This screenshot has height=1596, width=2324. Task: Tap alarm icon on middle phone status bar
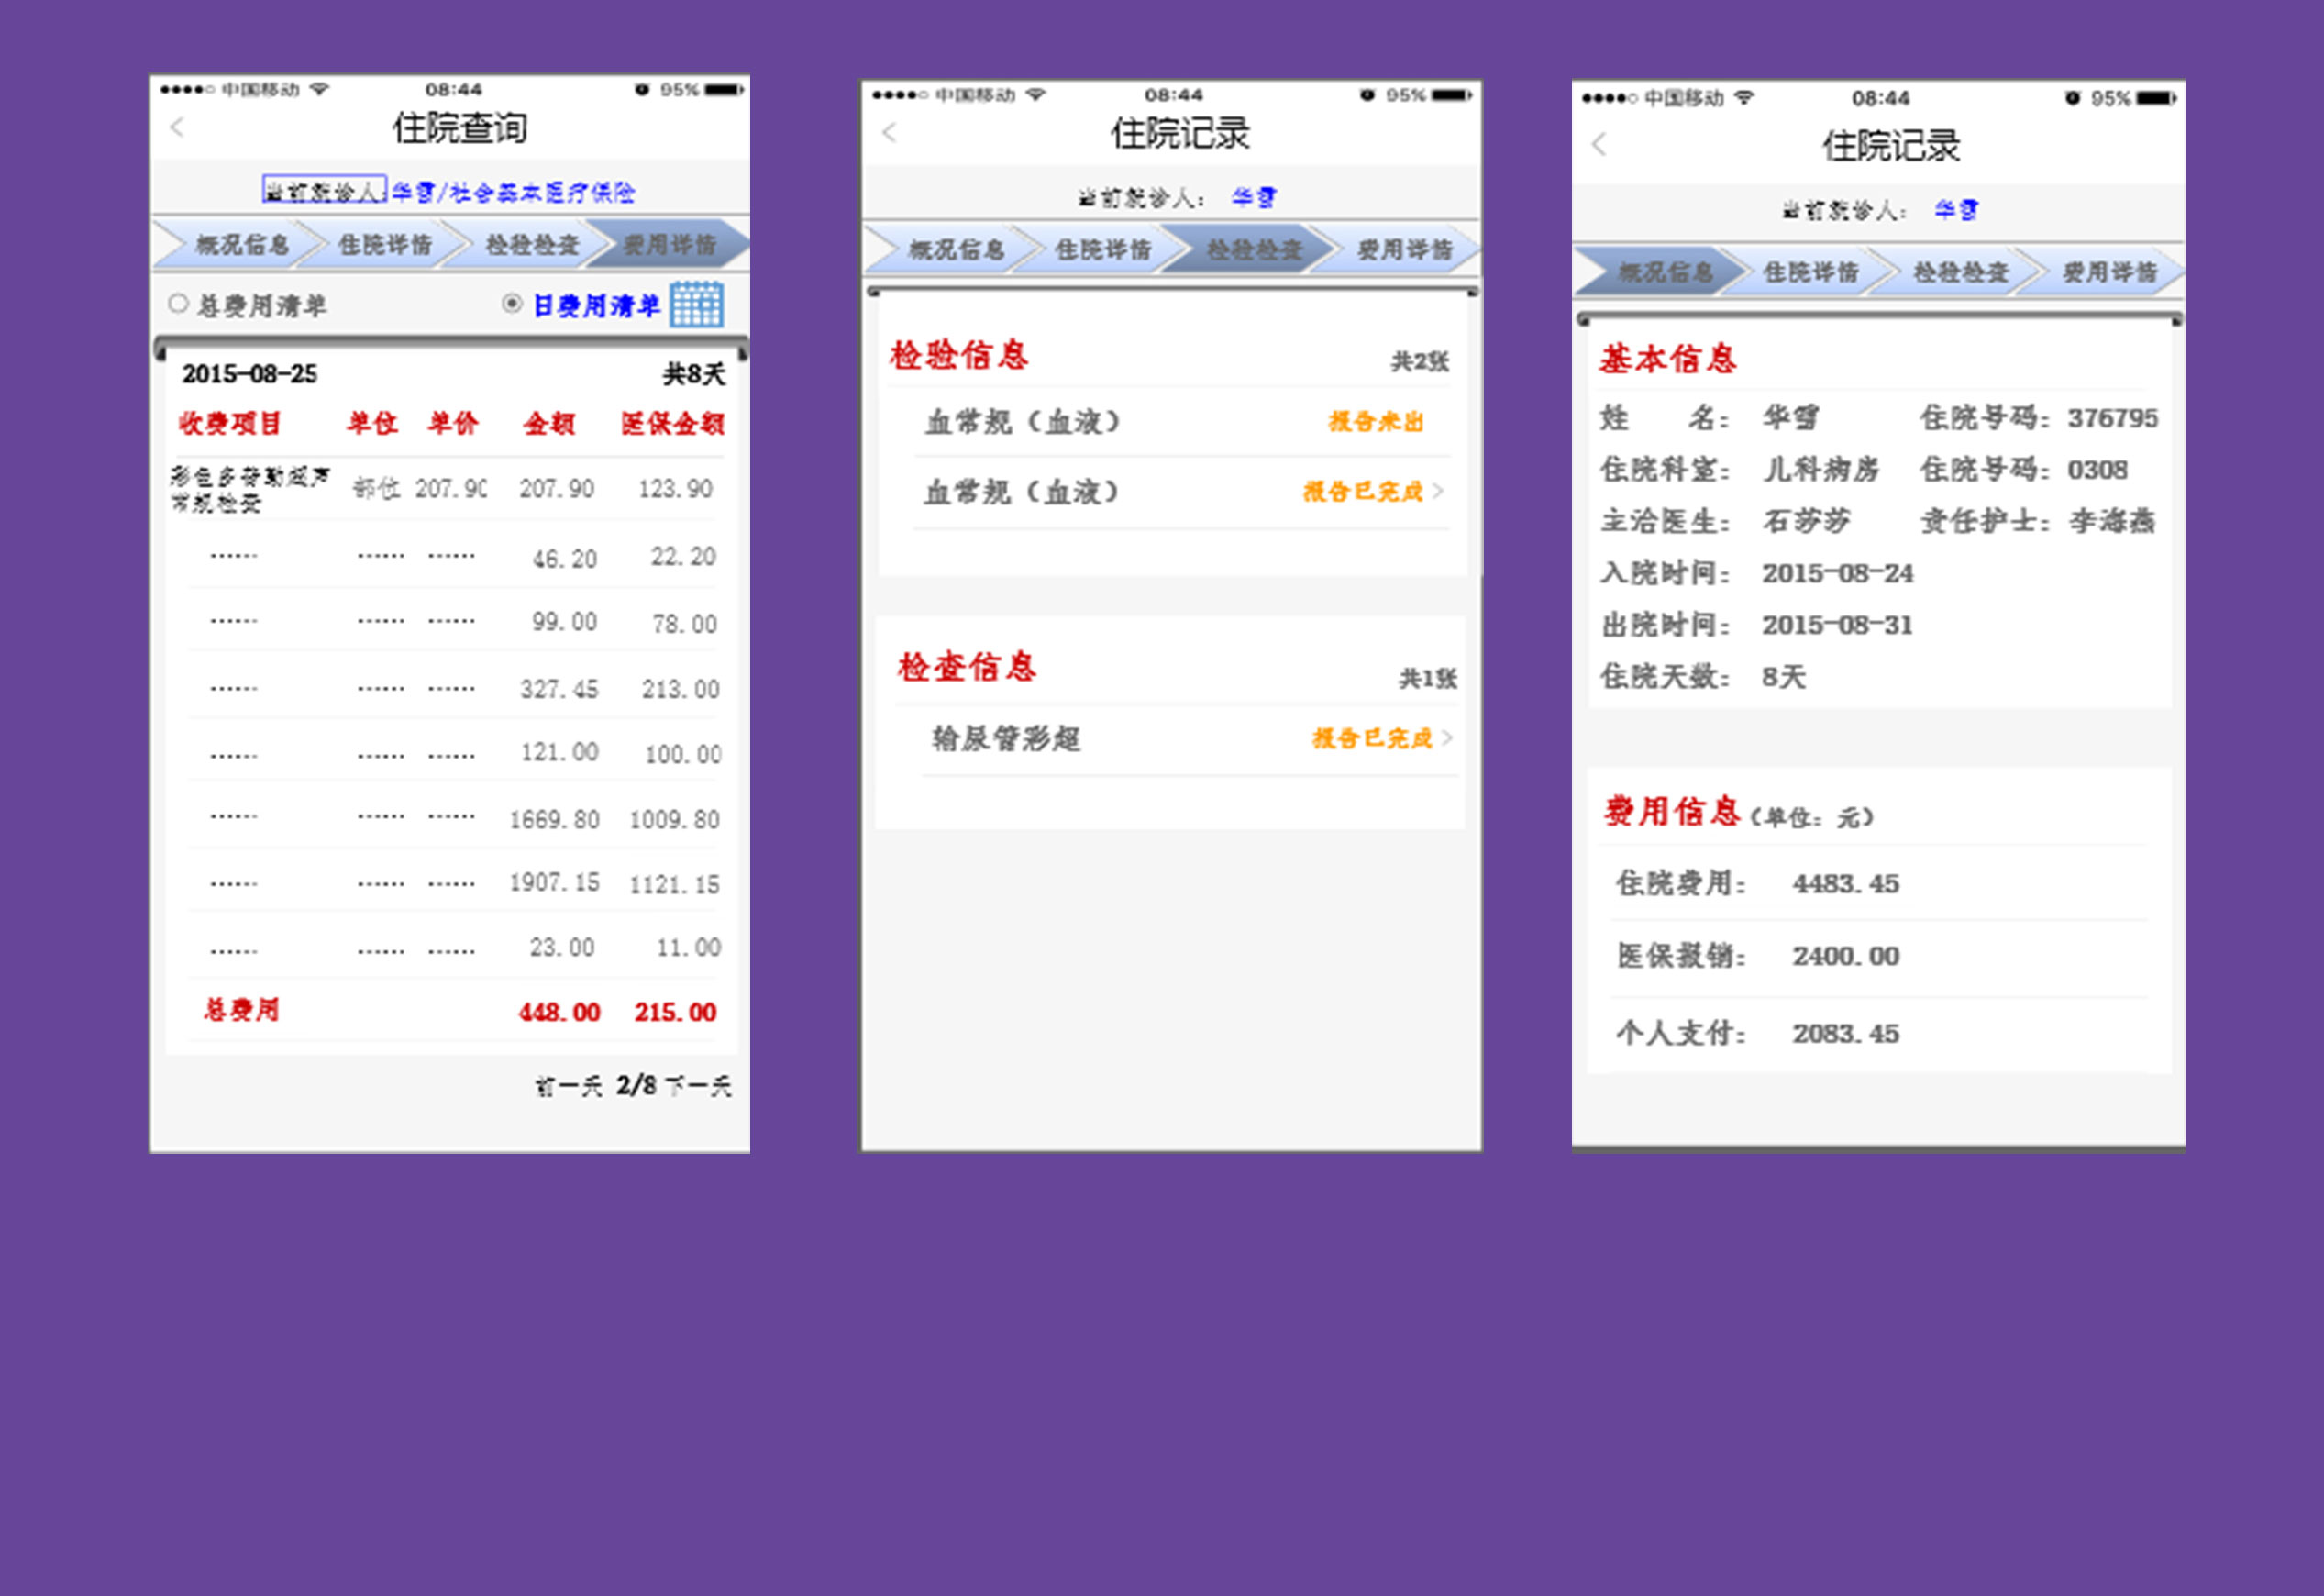[1366, 95]
